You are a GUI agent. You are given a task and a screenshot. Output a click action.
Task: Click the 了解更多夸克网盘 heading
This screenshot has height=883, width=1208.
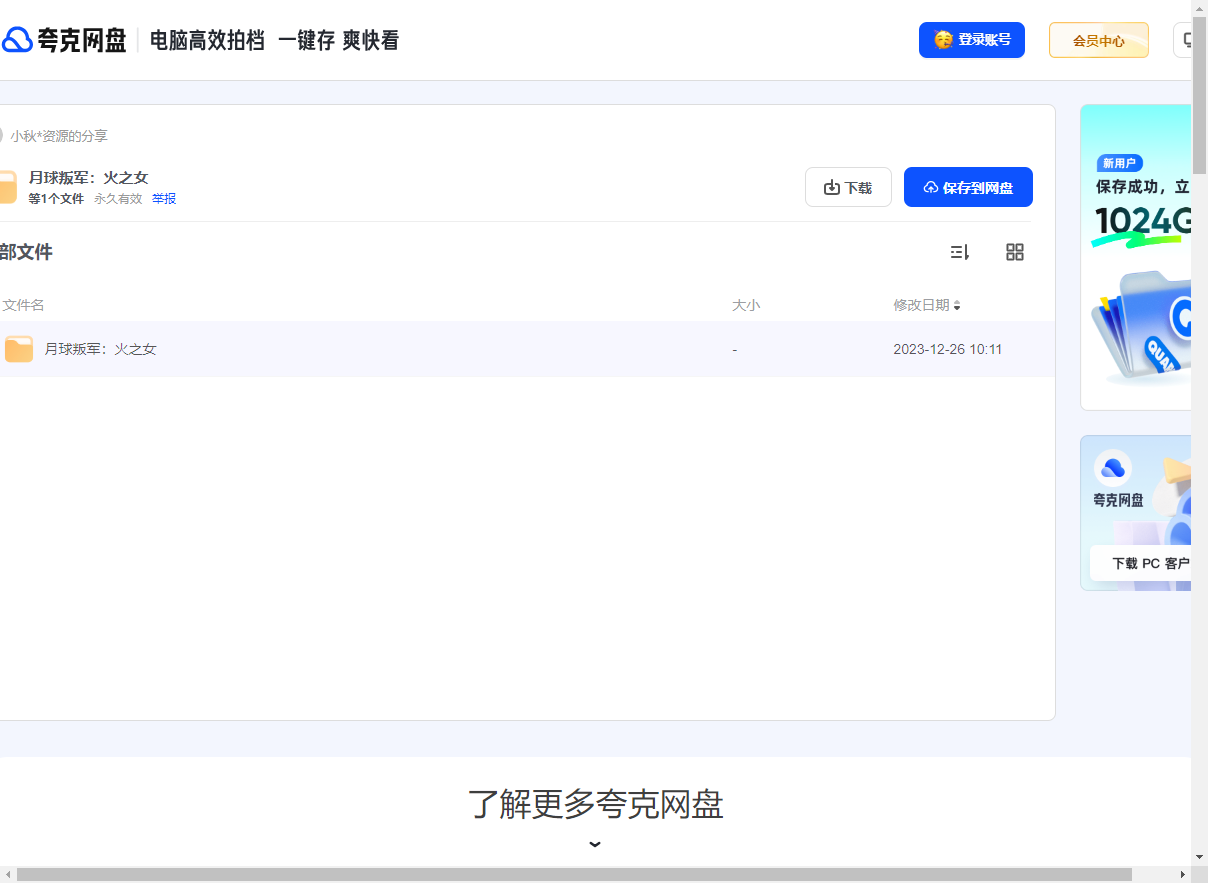pyautogui.click(x=596, y=804)
